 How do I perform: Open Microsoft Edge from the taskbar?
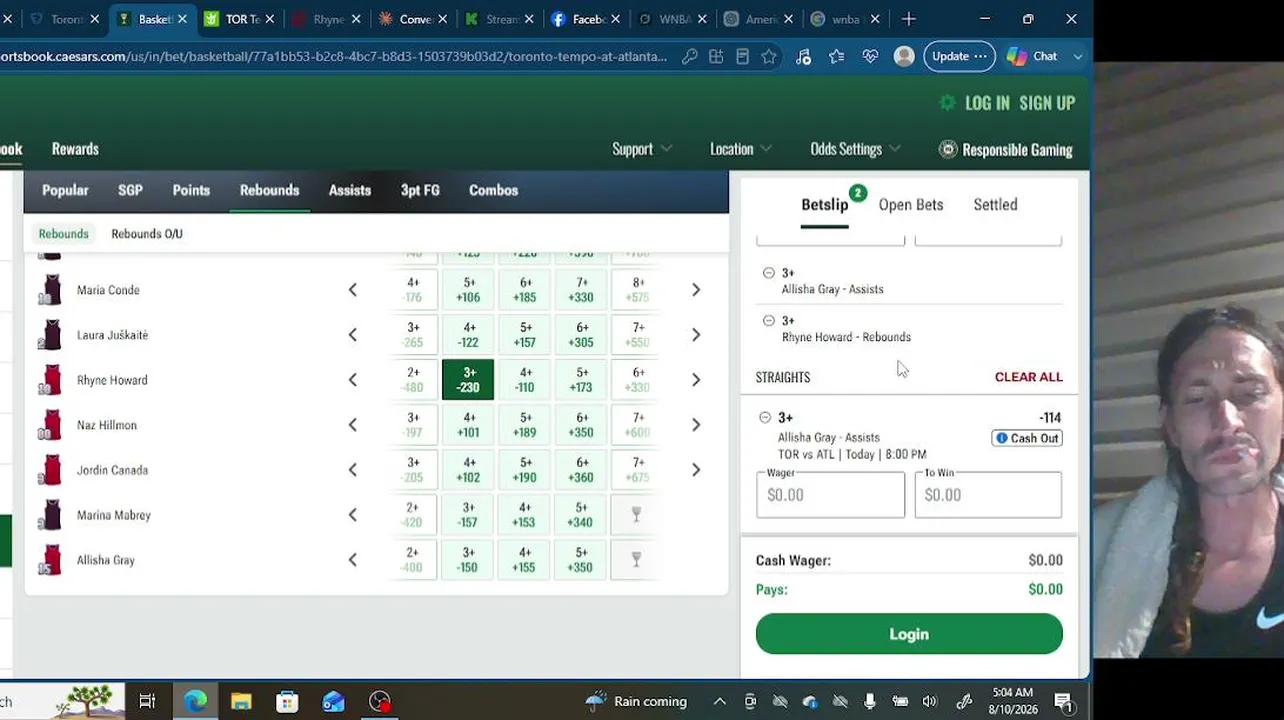[x=195, y=702]
